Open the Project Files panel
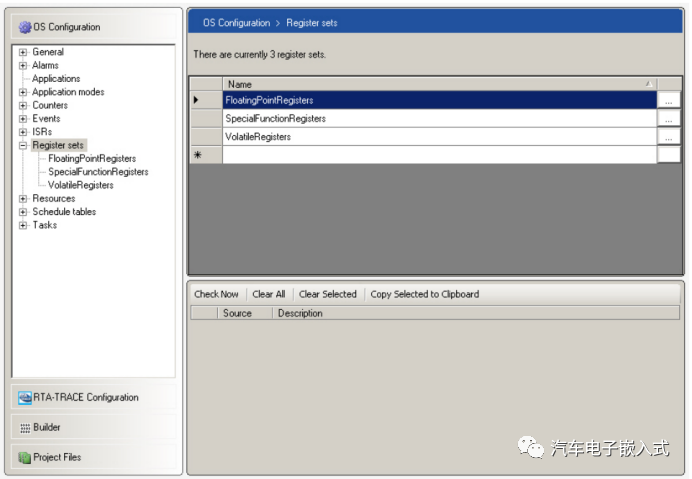The width and height of the screenshot is (692, 479). click(x=94, y=457)
